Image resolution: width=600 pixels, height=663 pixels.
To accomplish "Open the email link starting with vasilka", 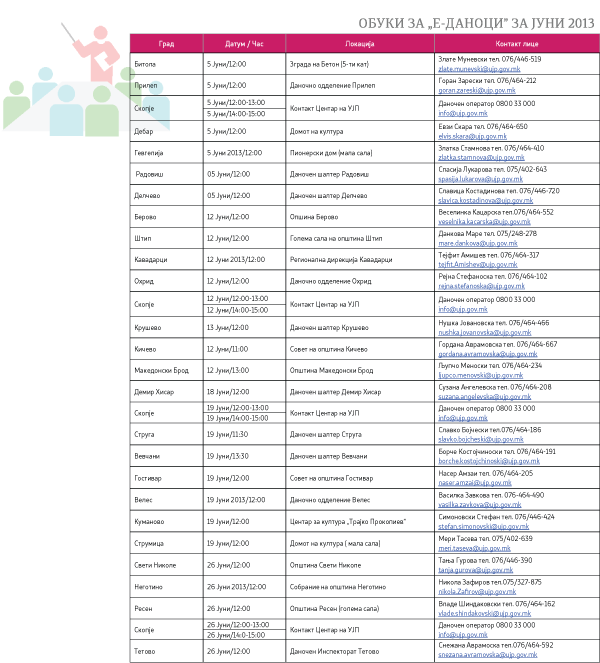I will tap(479, 505).
